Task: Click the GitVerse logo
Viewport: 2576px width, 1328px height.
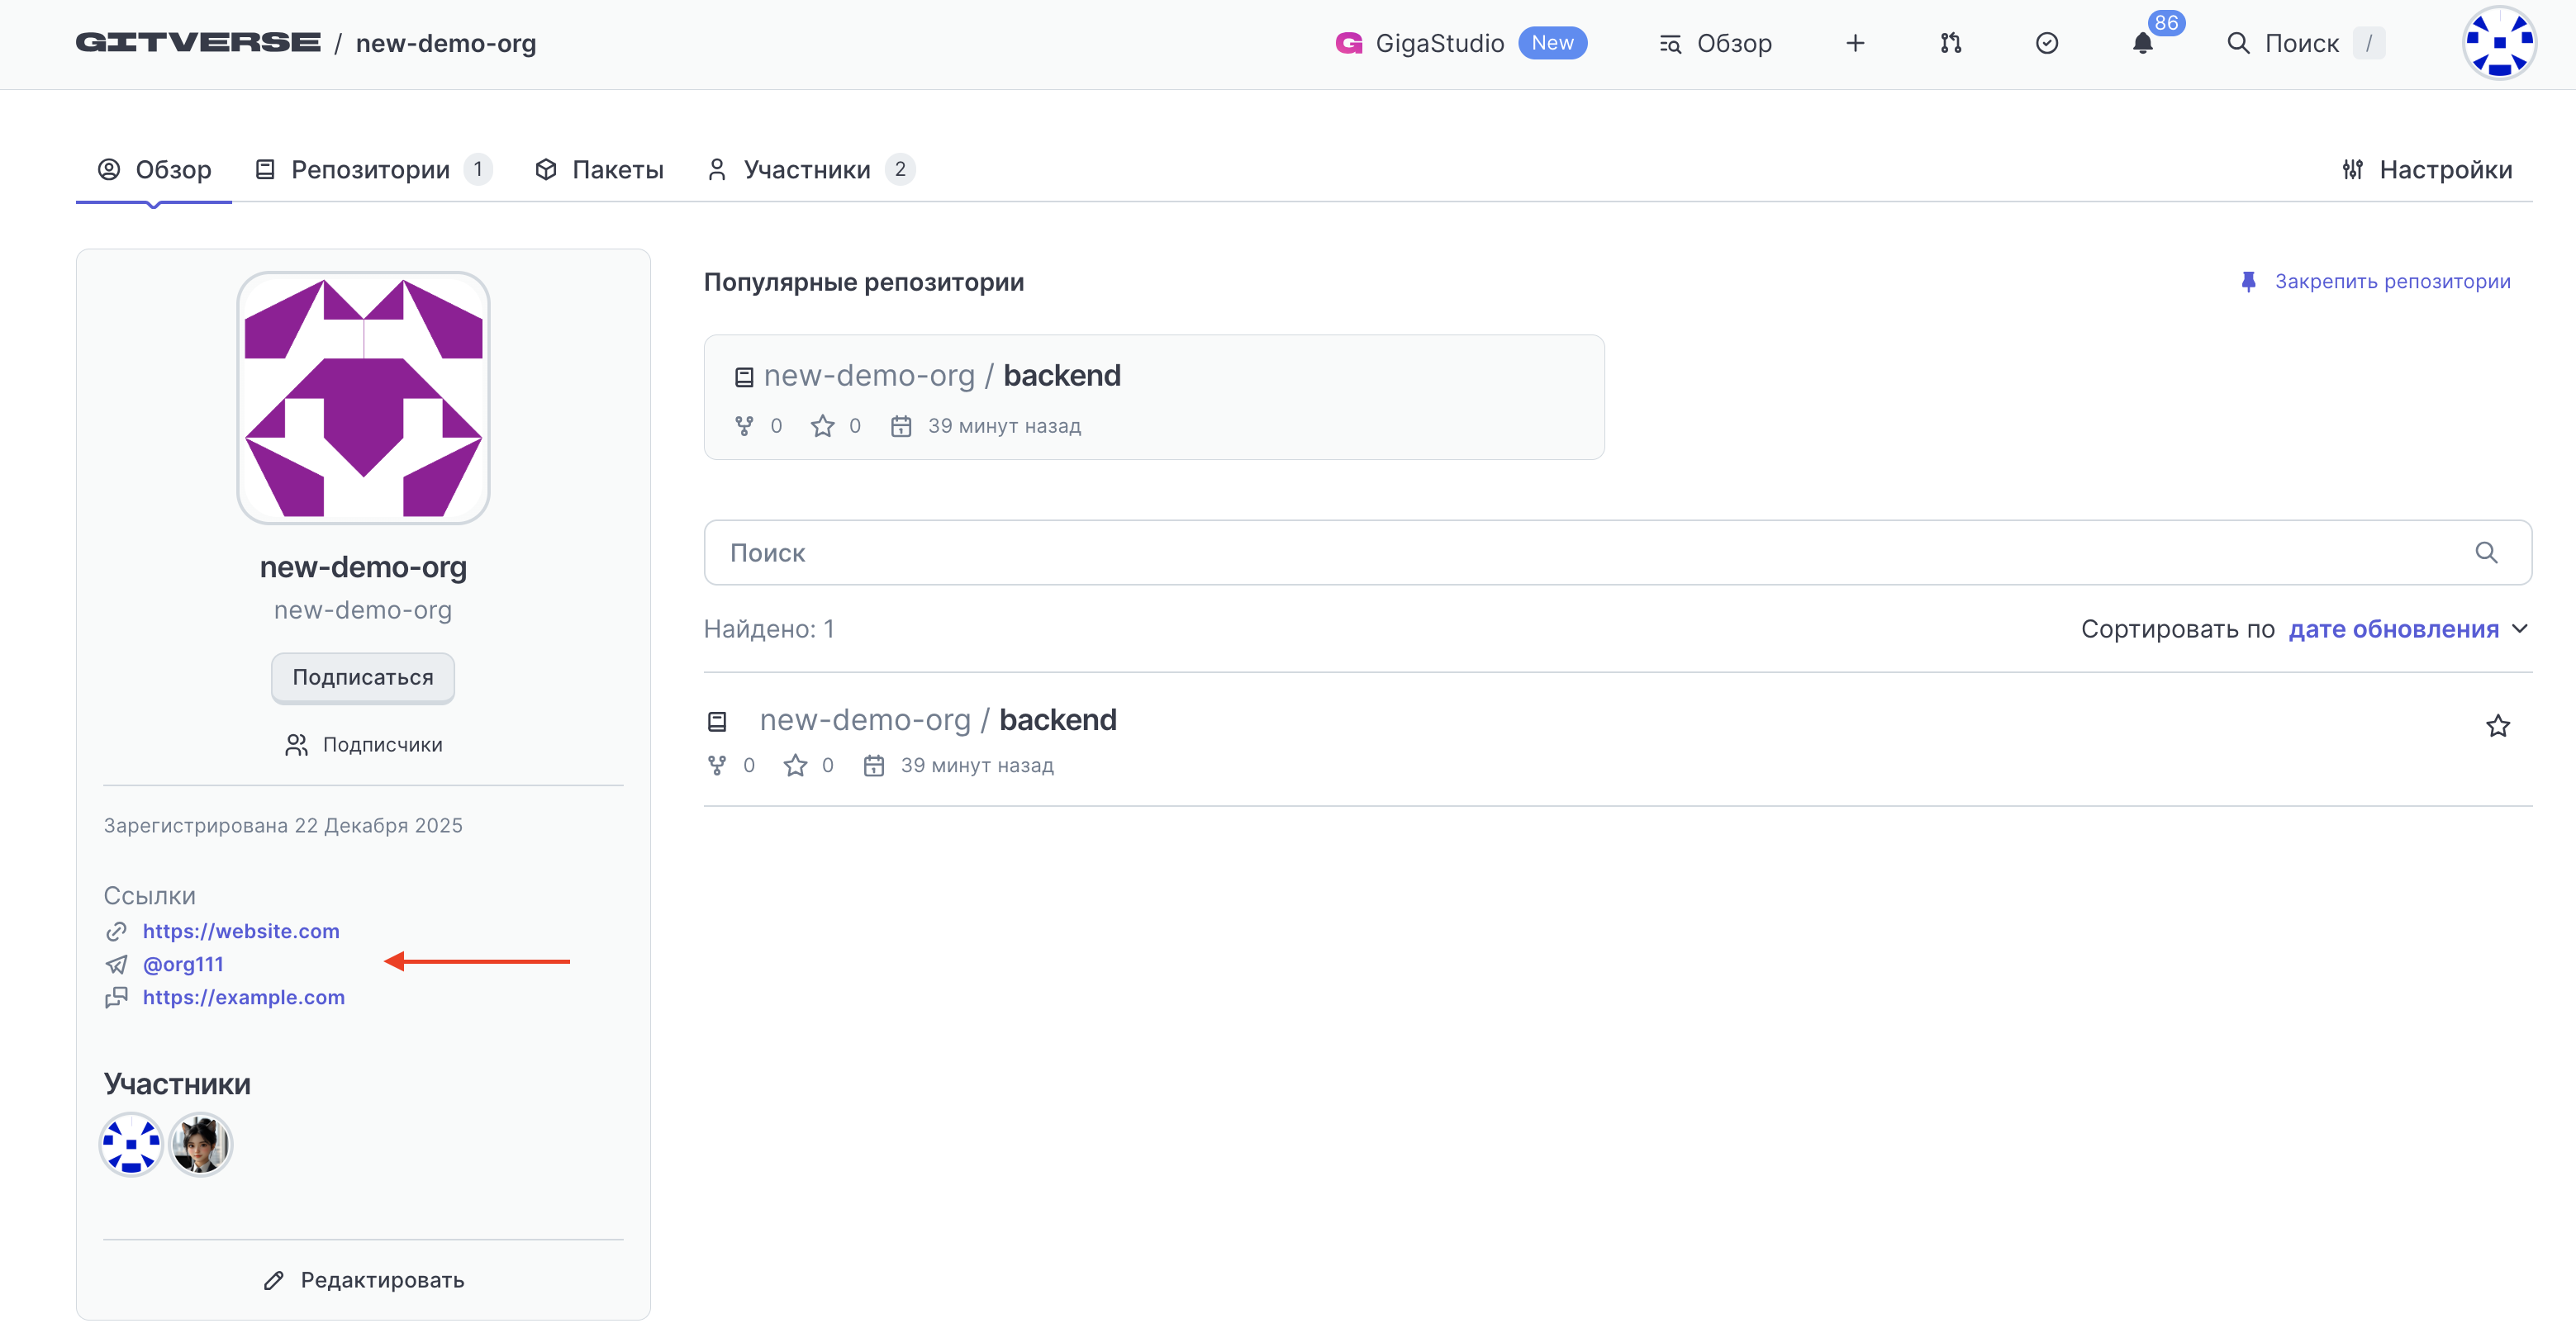Action: tap(198, 43)
